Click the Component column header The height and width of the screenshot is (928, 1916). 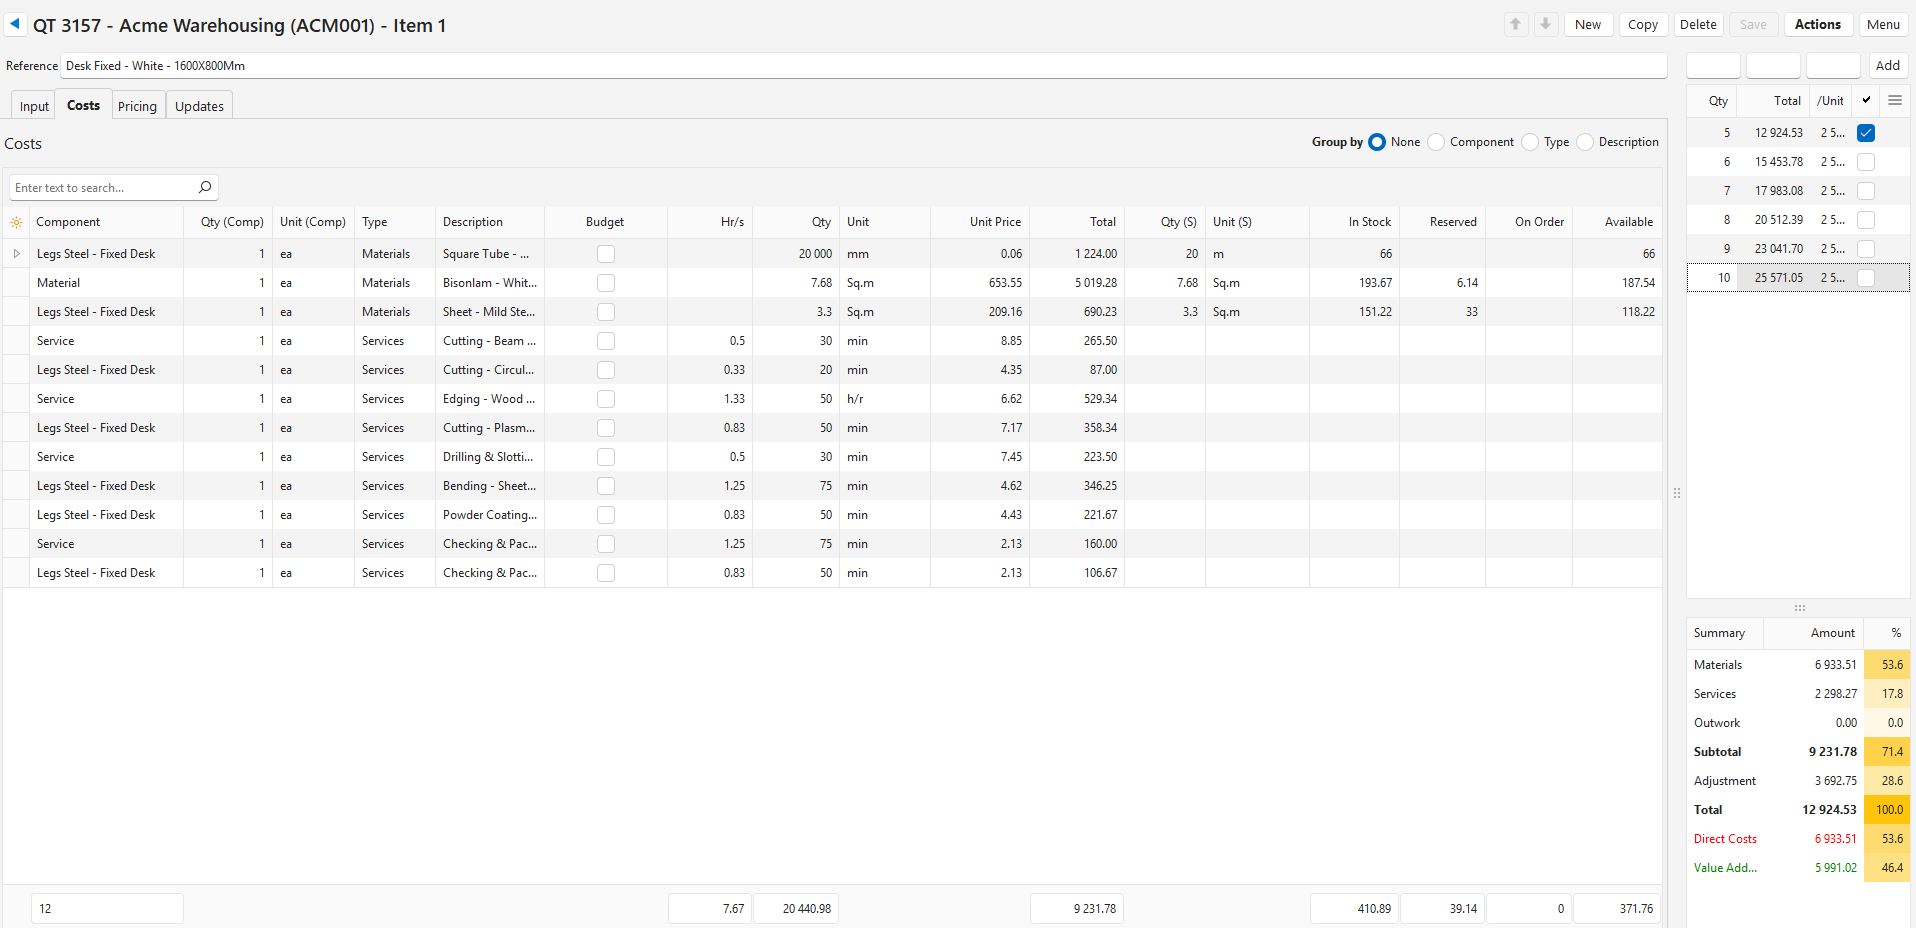(x=106, y=222)
